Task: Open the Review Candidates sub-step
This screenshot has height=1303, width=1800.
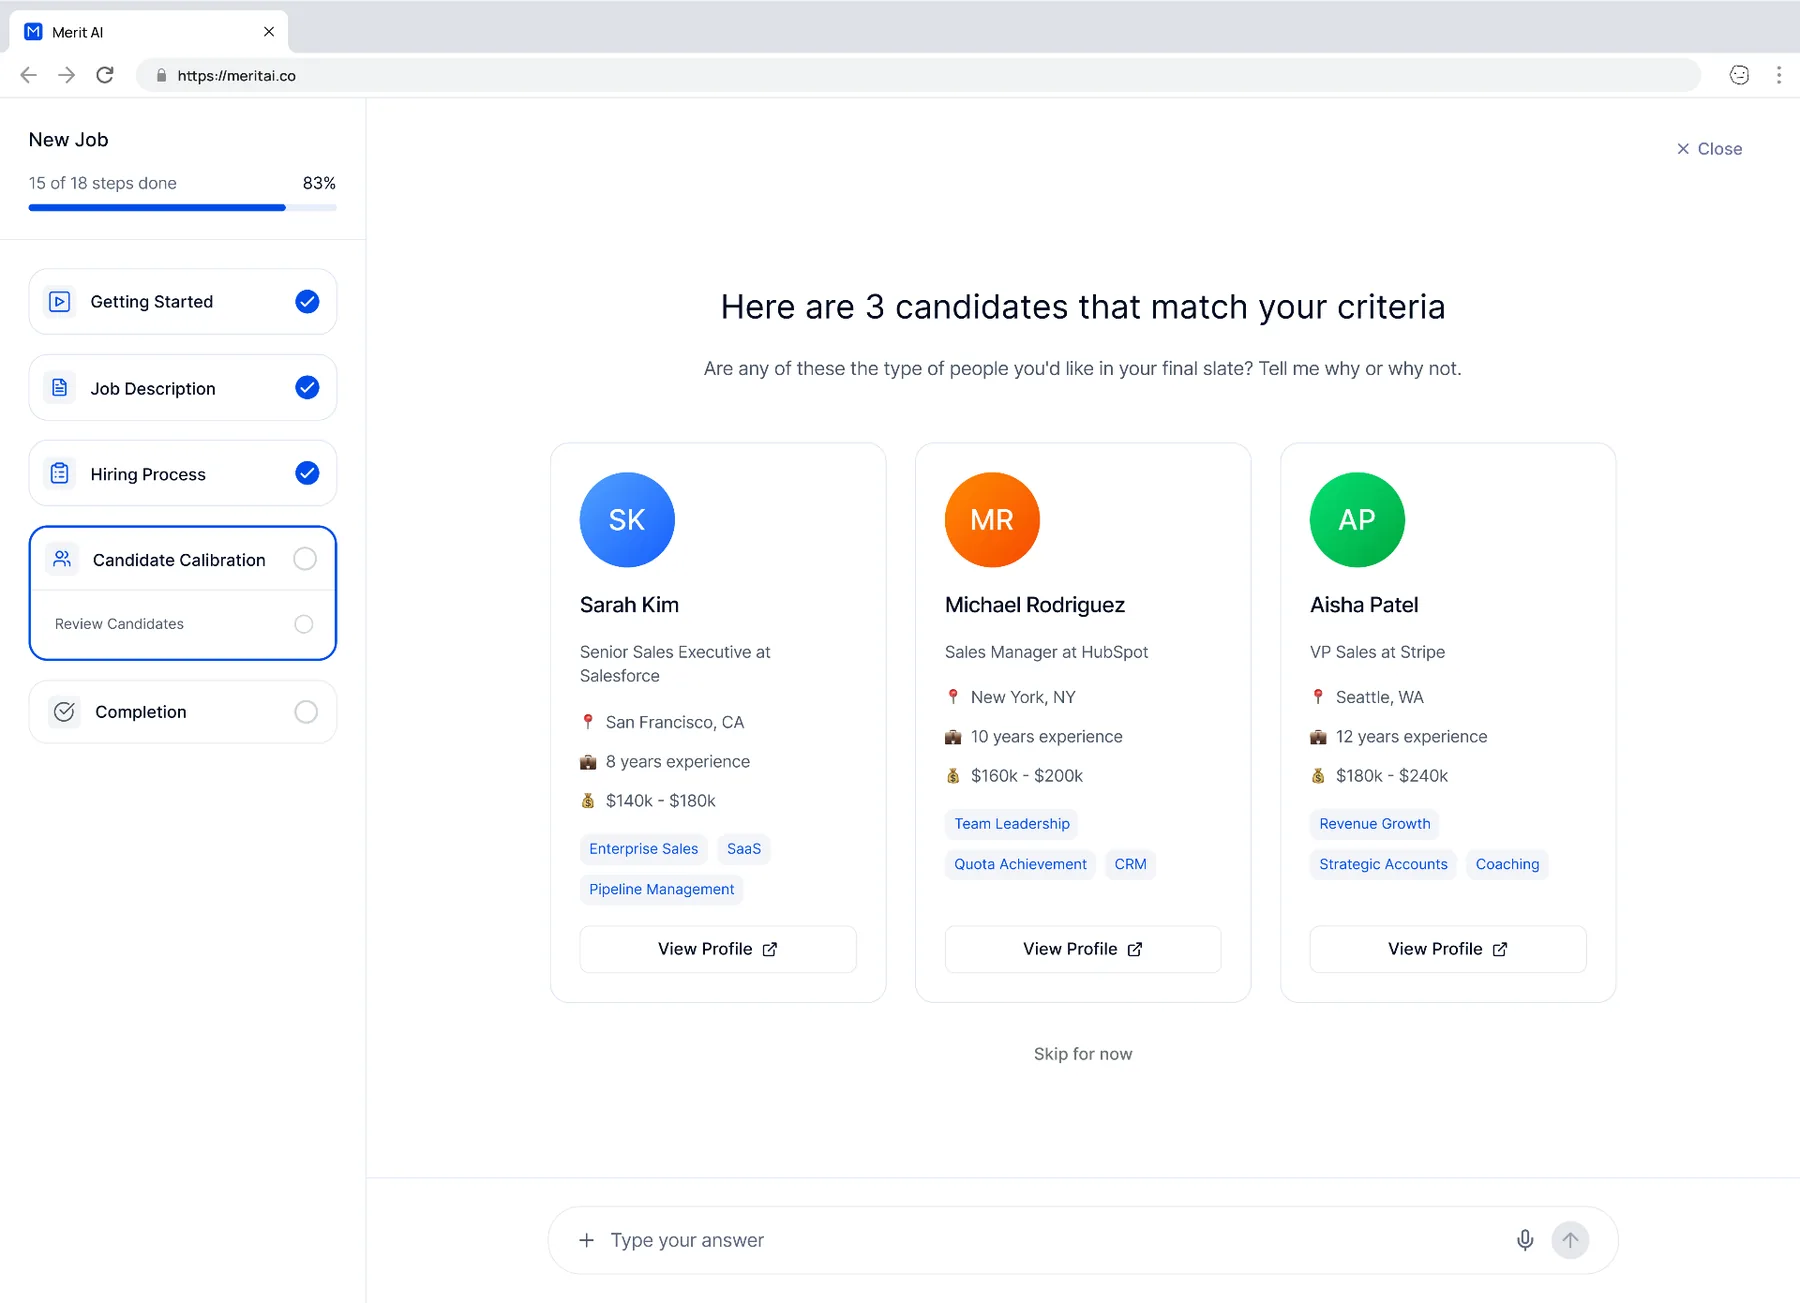Action: pyautogui.click(x=183, y=624)
